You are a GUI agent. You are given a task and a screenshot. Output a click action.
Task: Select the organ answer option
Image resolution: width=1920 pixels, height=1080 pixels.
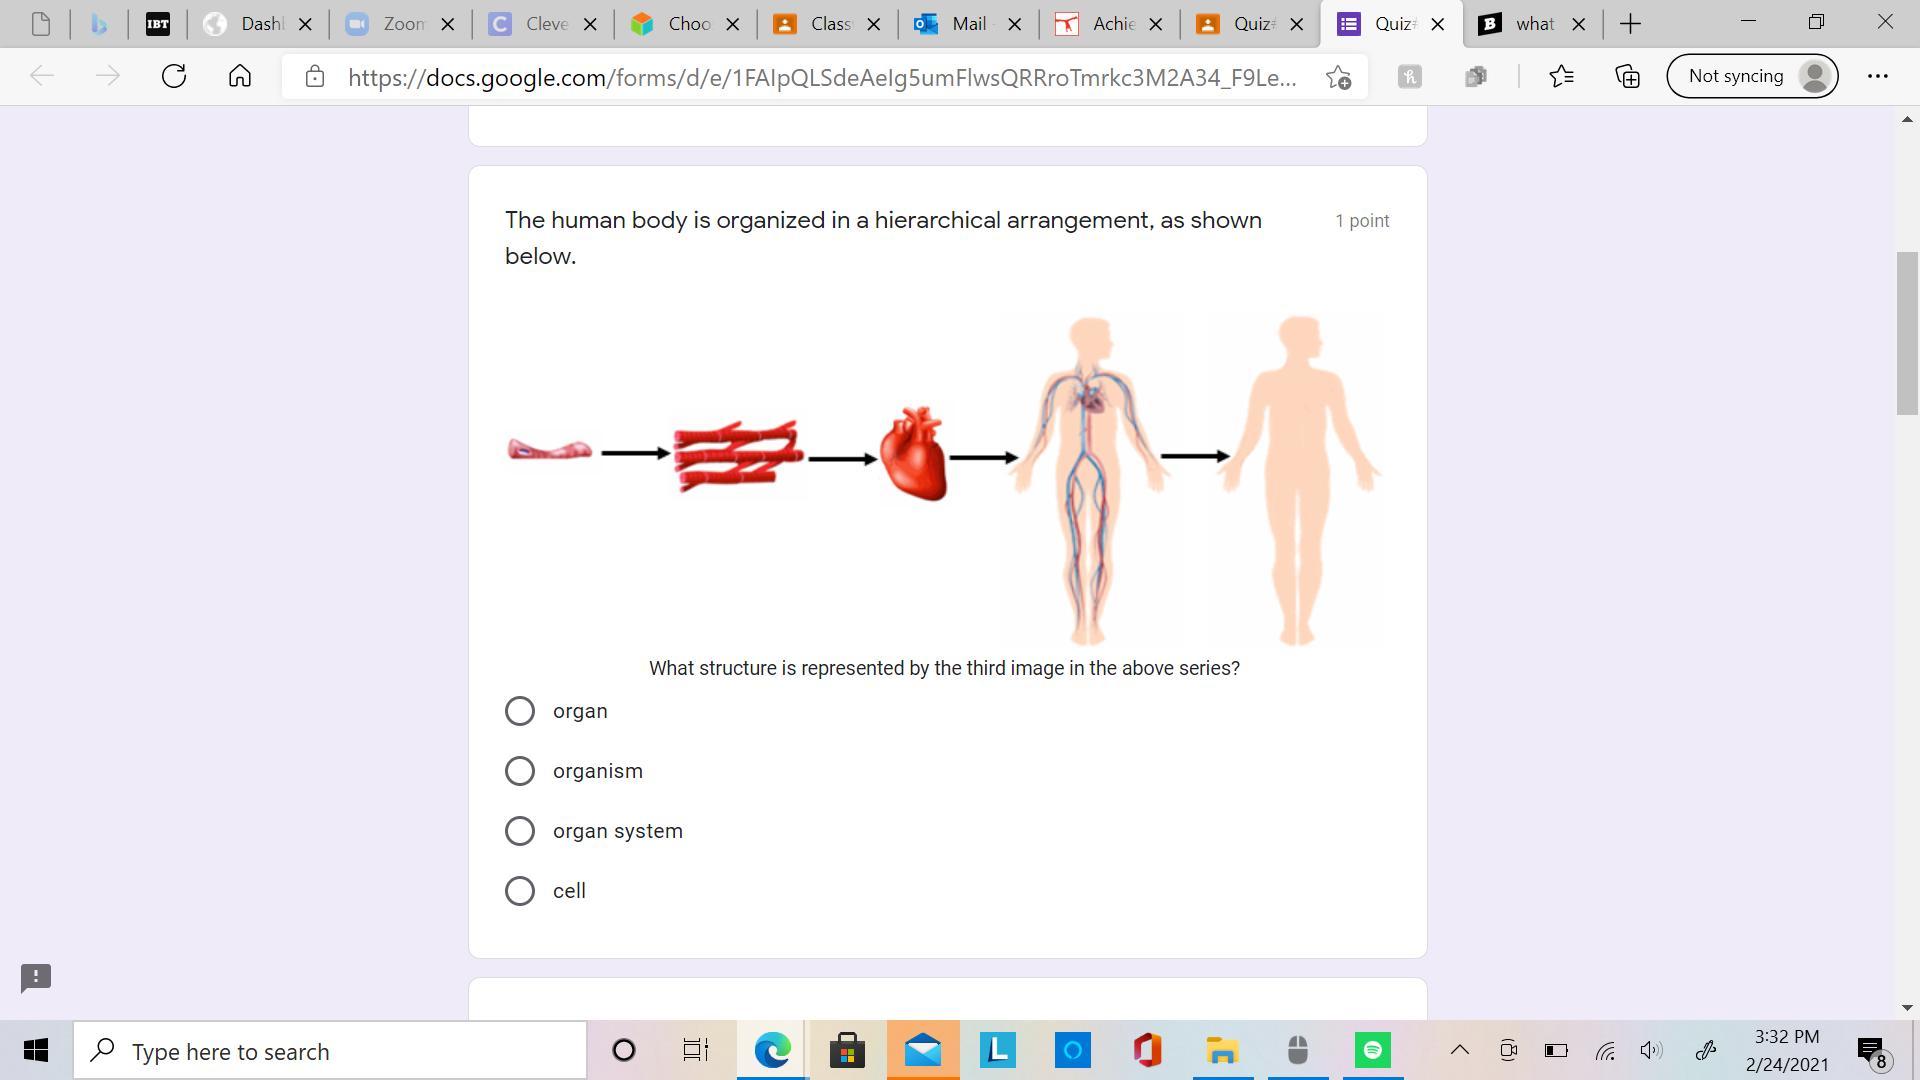[520, 711]
